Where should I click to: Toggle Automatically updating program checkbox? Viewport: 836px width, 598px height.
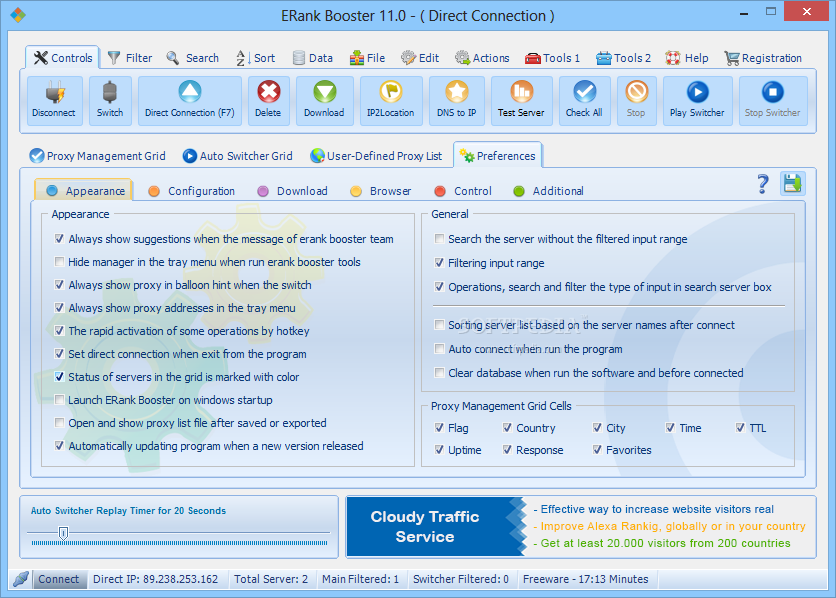pos(59,446)
